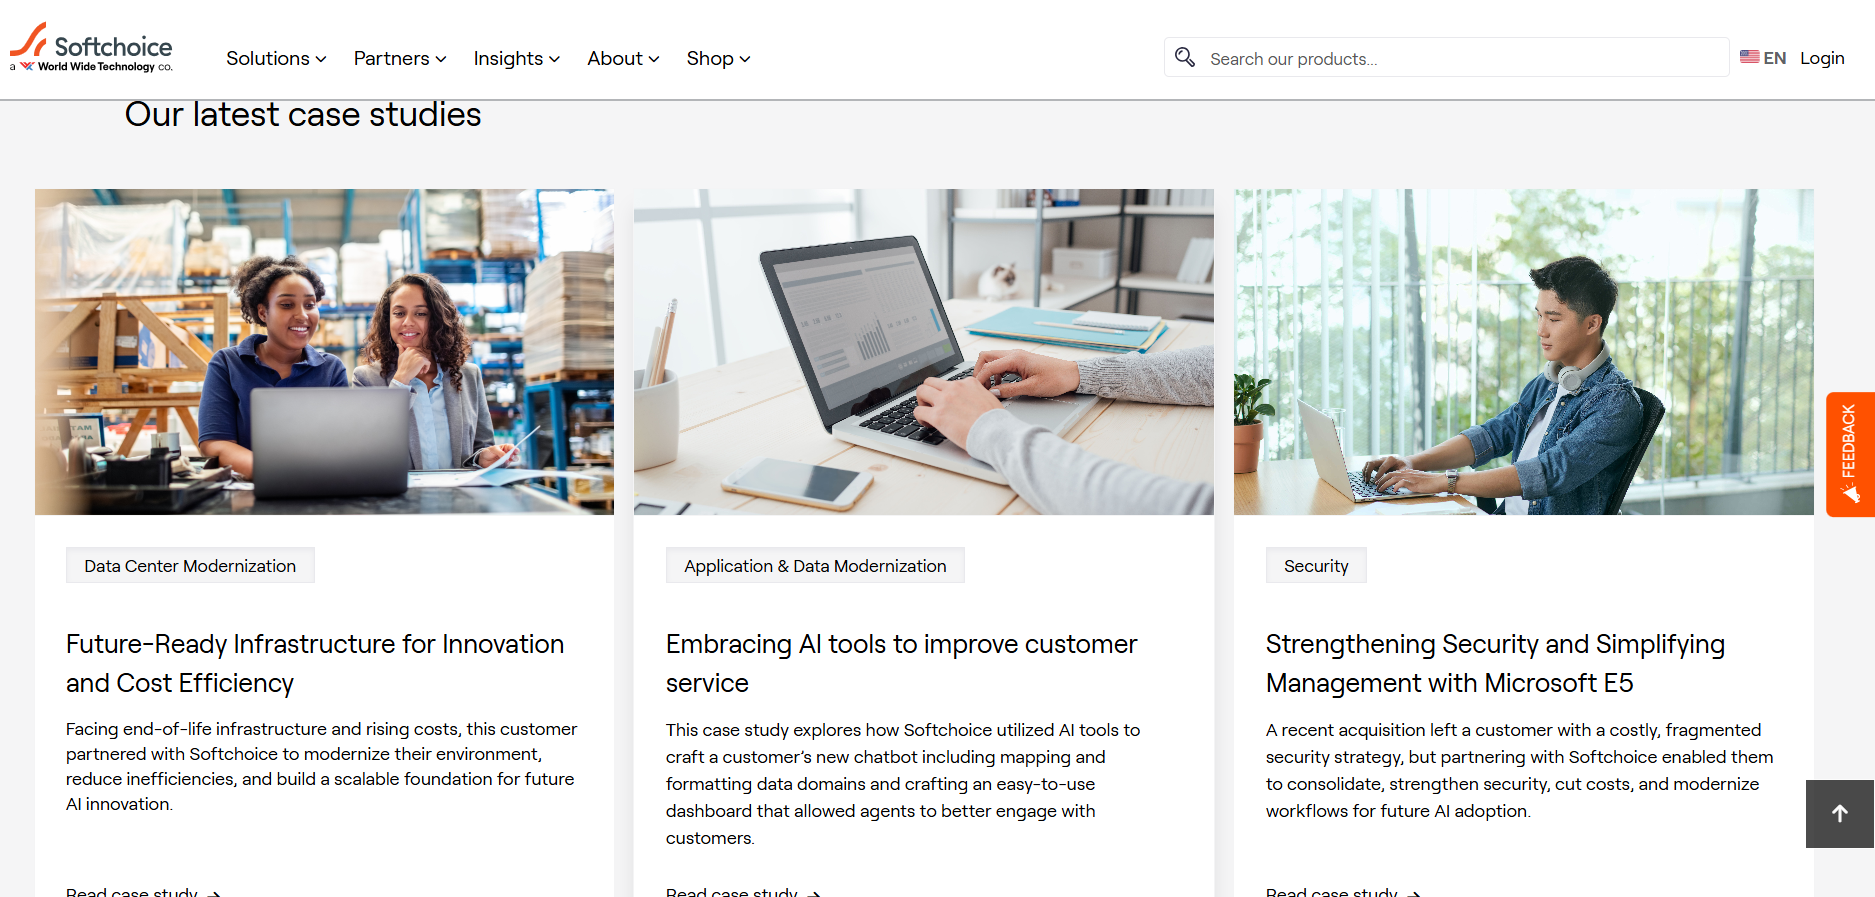Screen dimensions: 1875x897
Task: Expand the Partners menu
Action: click(400, 58)
